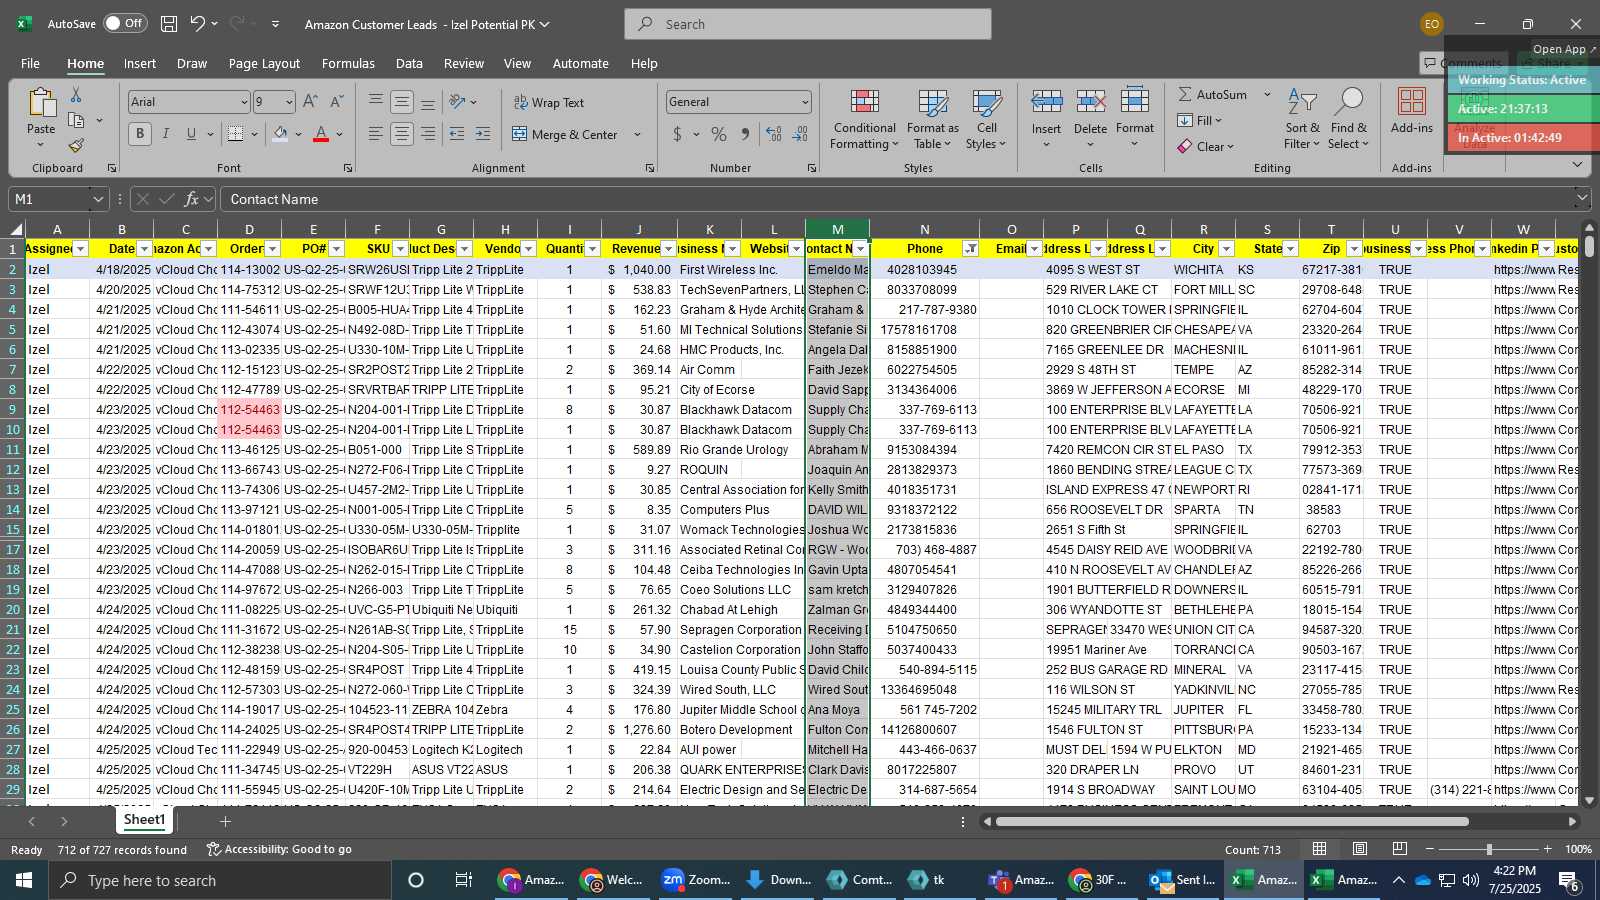This screenshot has height=900, width=1600.
Task: Open Find & Select menu
Action: click(1349, 119)
